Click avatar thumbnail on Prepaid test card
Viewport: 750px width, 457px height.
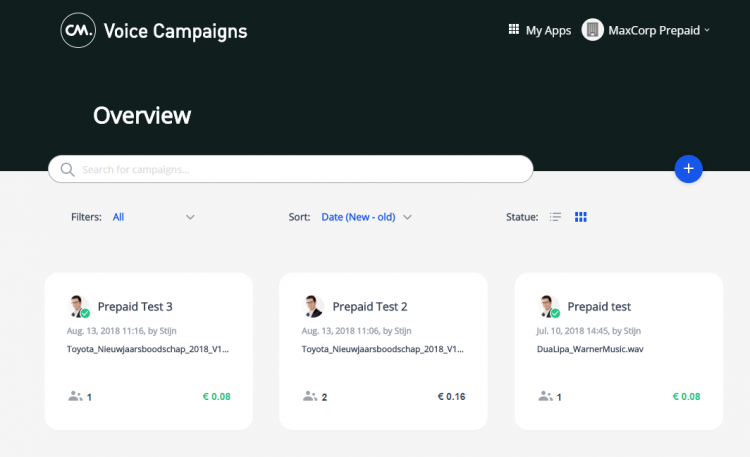click(x=548, y=306)
